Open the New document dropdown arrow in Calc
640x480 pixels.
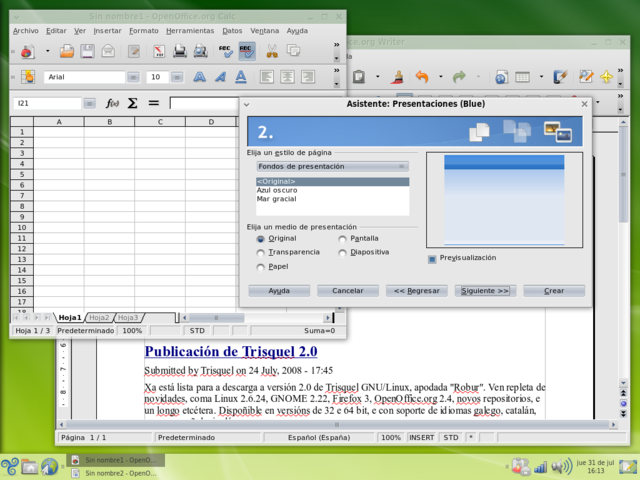47,51
